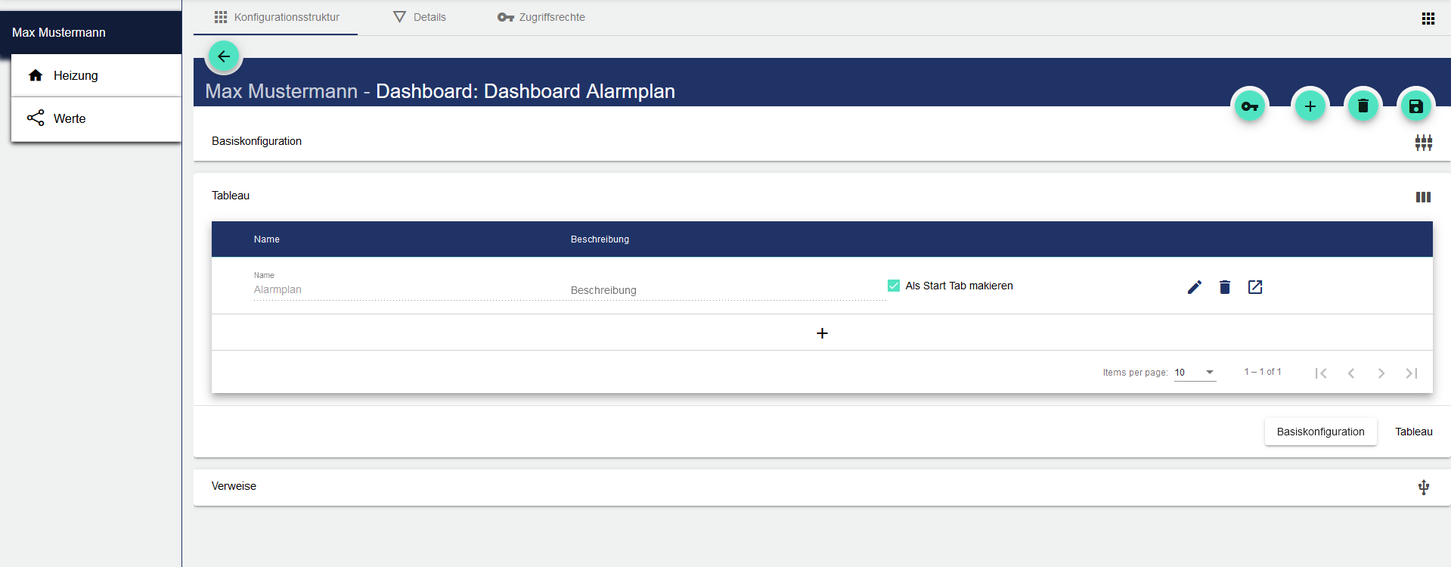Switch to the Zugriffsrechte tab
This screenshot has height=567, width=1451.
coord(541,17)
